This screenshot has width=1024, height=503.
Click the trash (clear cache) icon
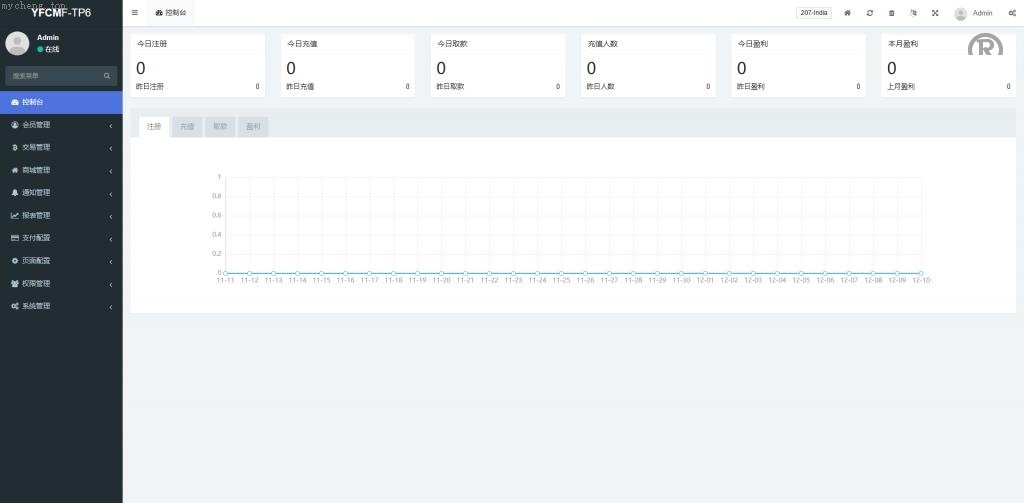point(891,13)
